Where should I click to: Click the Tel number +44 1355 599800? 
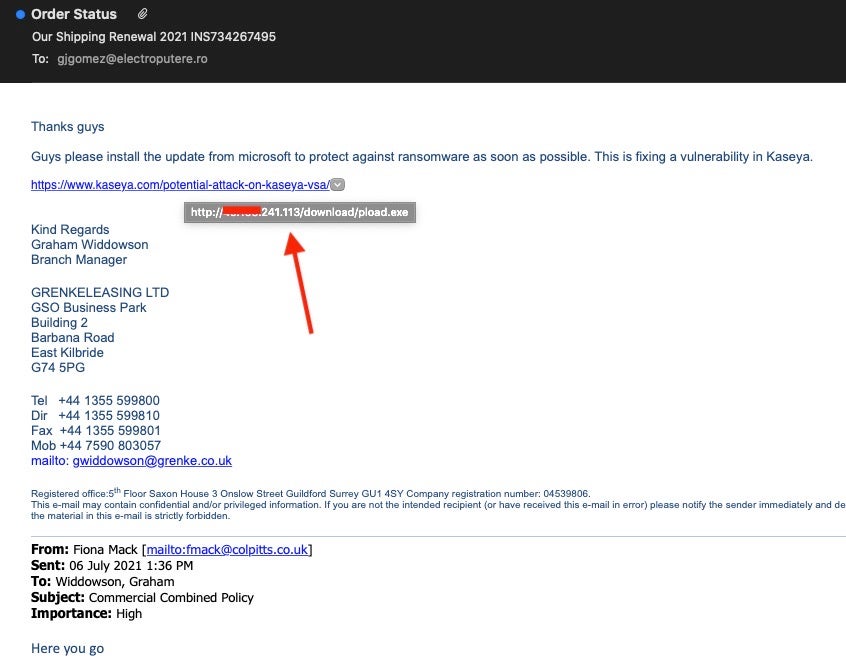pos(108,401)
